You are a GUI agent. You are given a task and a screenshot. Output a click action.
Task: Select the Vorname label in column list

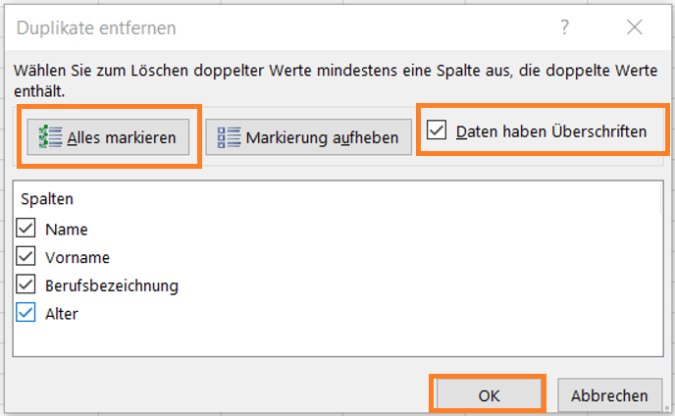tap(77, 258)
